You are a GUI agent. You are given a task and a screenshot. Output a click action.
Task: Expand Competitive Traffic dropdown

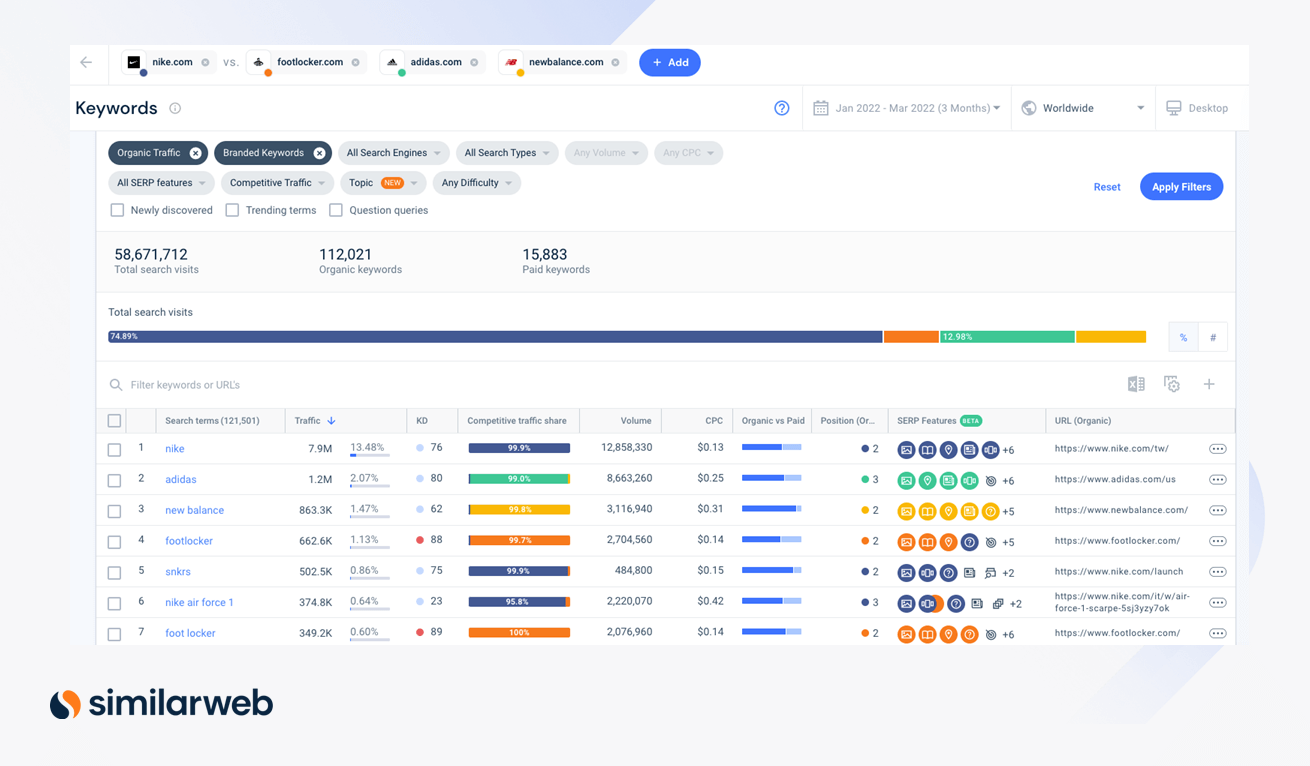[277, 183]
